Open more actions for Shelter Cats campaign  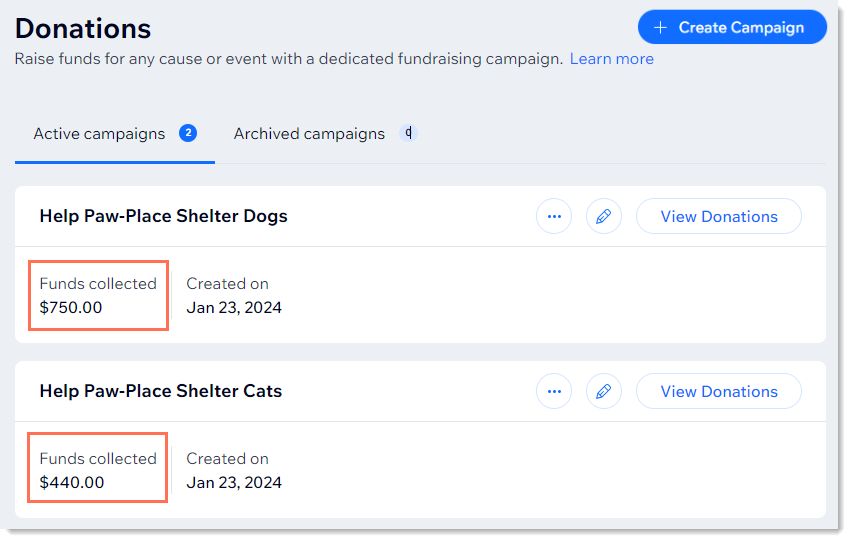pyautogui.click(x=554, y=391)
